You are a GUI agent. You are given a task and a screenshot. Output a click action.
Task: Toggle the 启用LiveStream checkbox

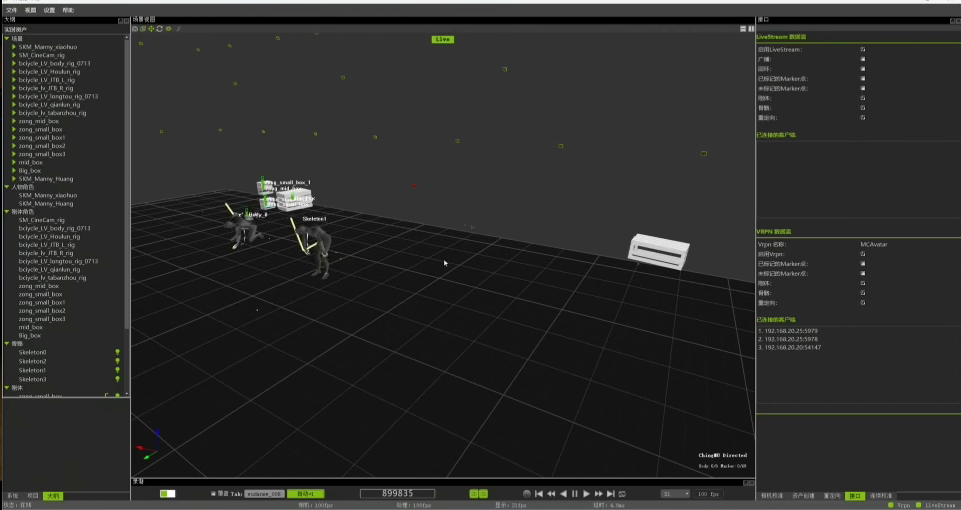tap(862, 49)
